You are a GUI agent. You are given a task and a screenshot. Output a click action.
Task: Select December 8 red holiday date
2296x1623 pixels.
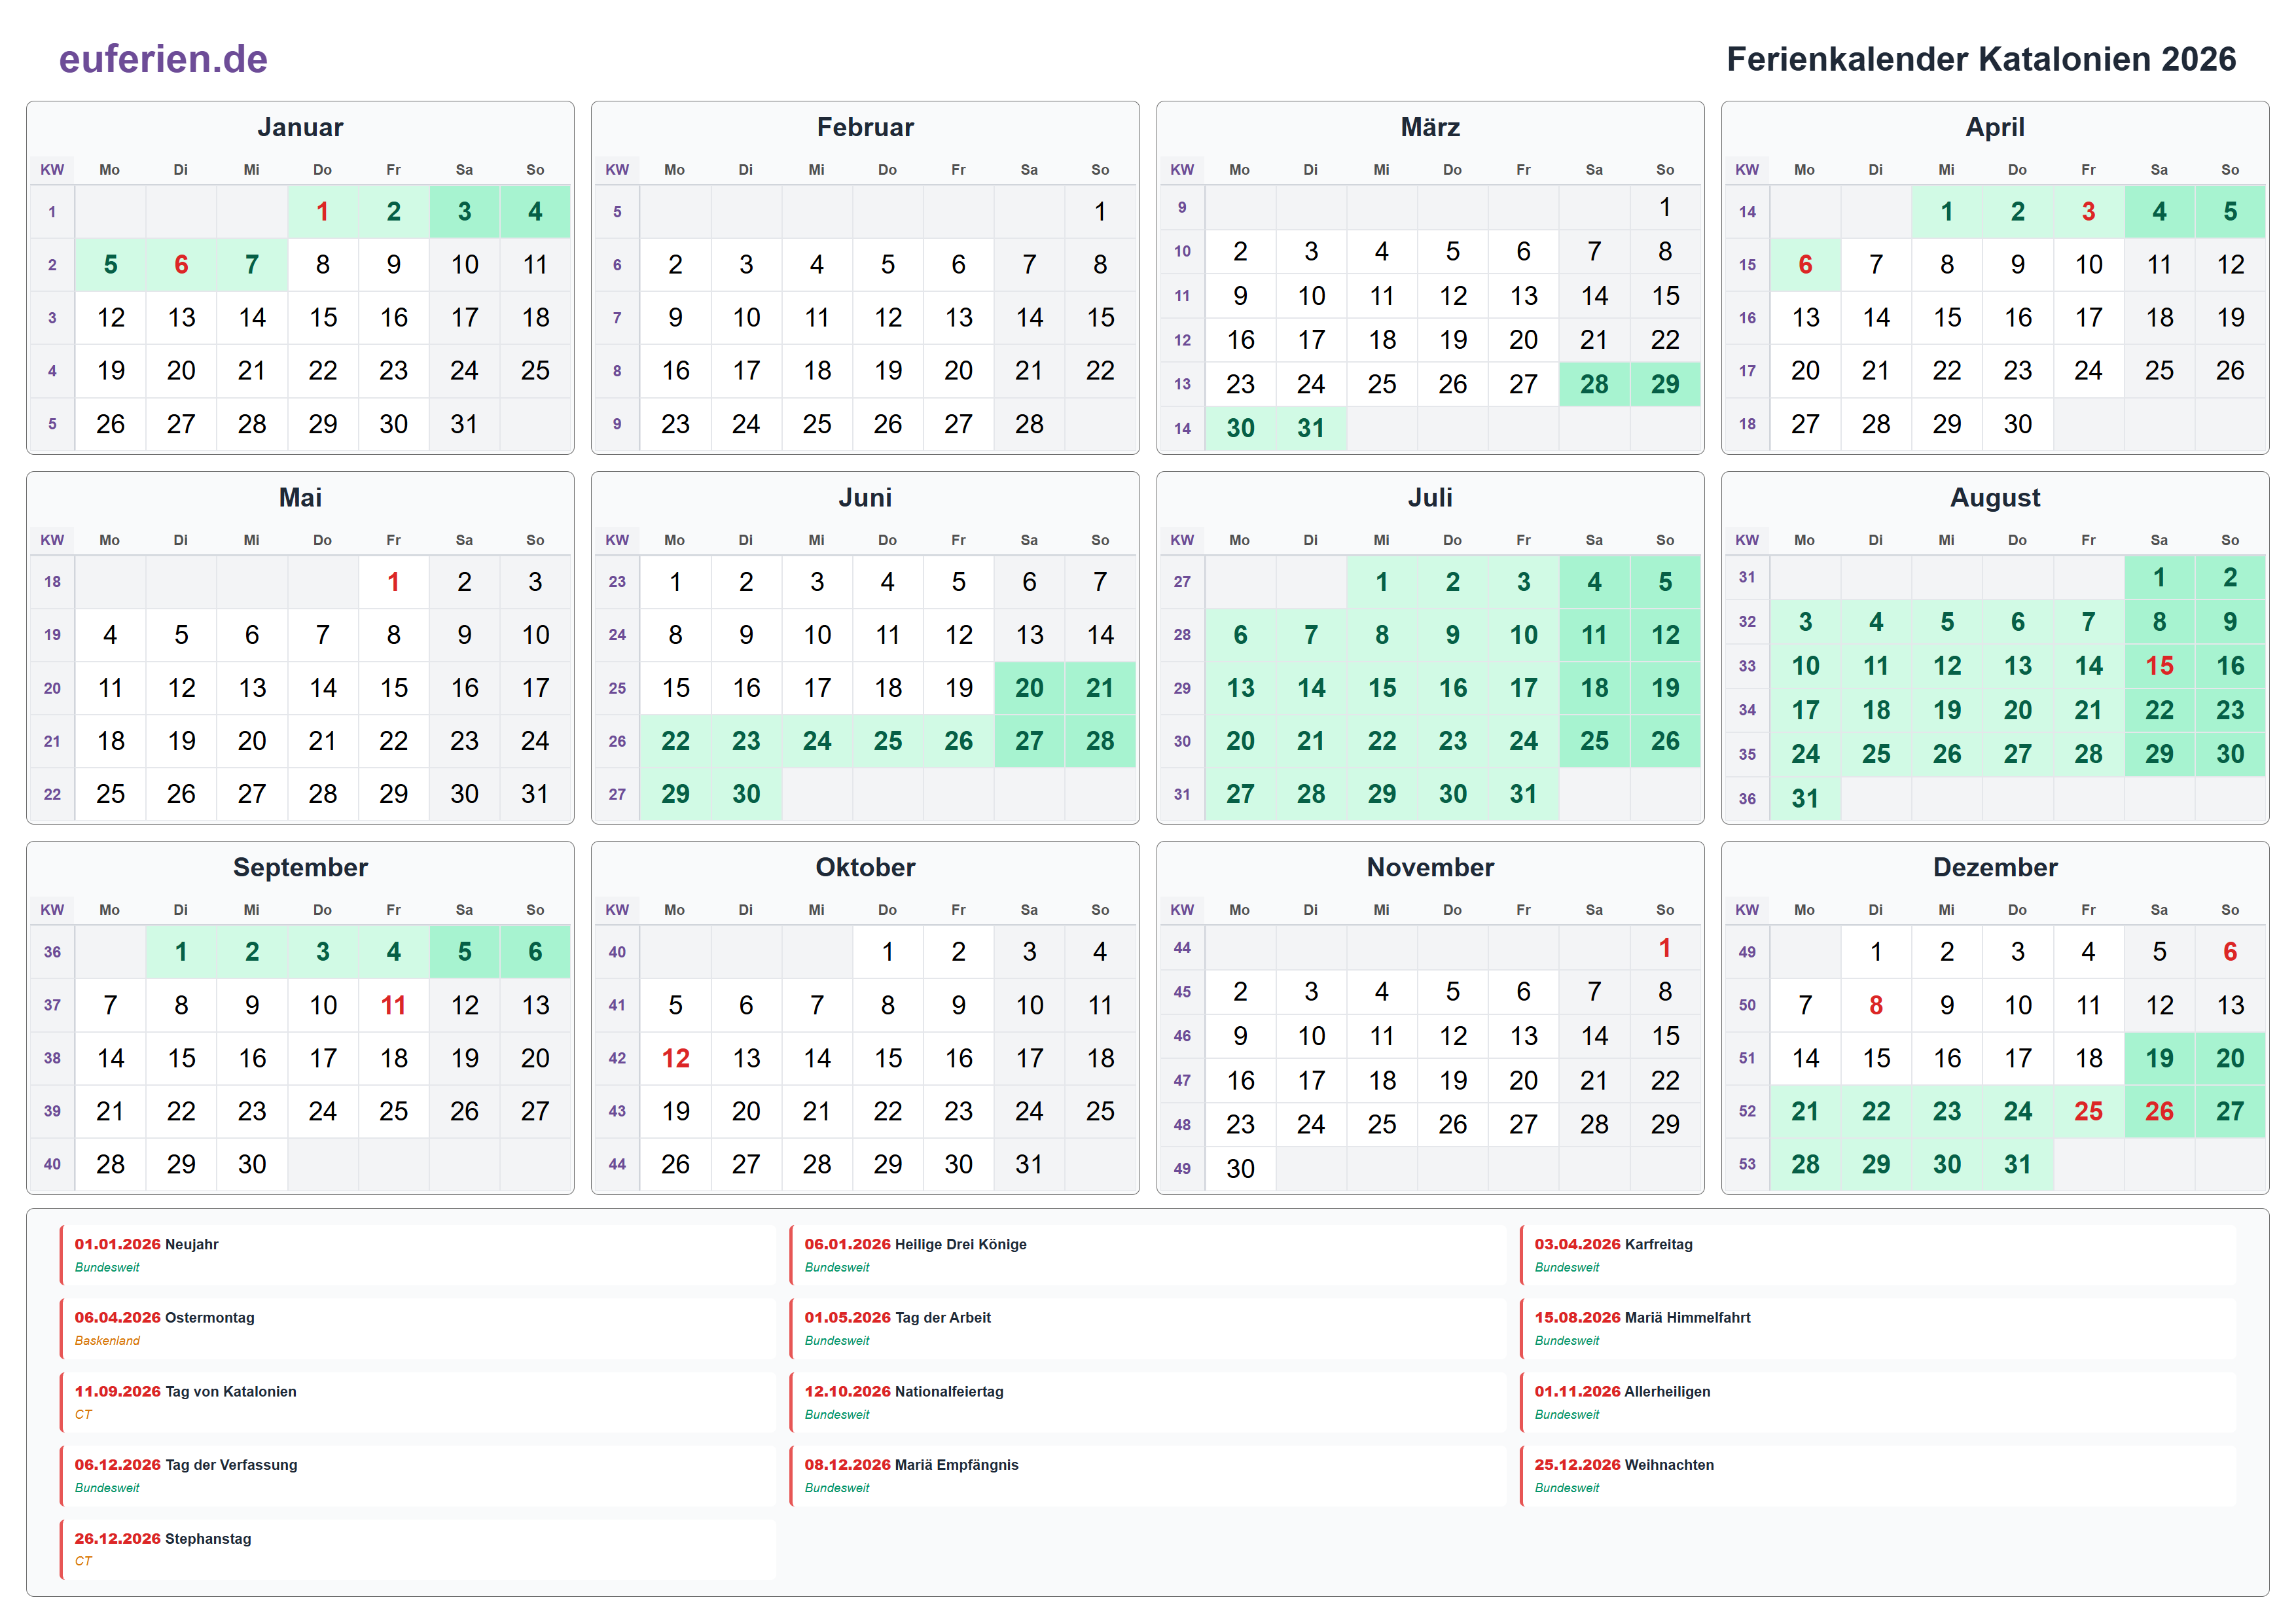tap(1876, 1005)
